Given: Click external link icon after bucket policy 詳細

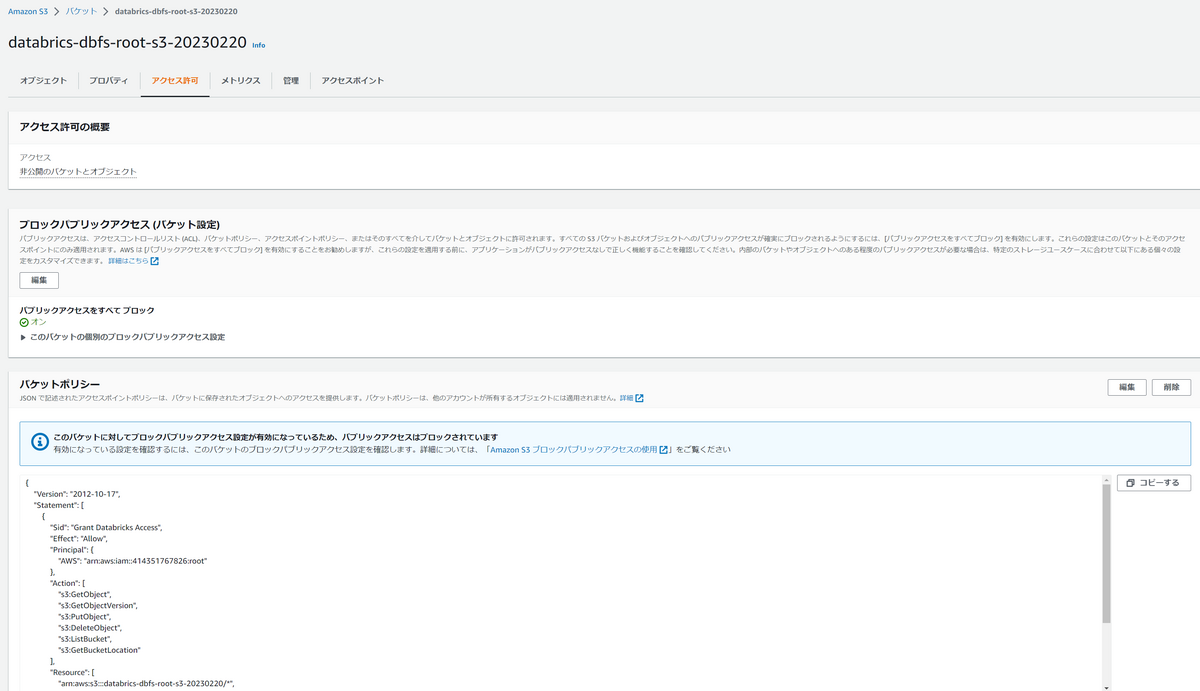Looking at the screenshot, I should coord(640,398).
